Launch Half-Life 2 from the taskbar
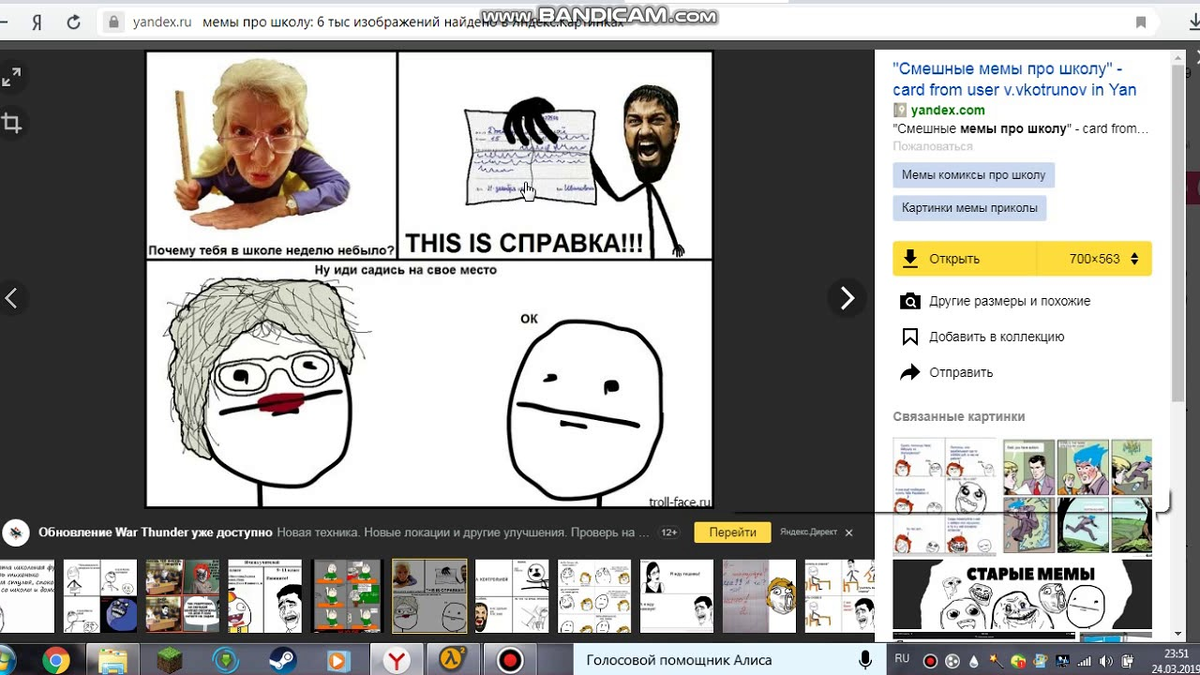The width and height of the screenshot is (1200, 675). click(x=453, y=660)
